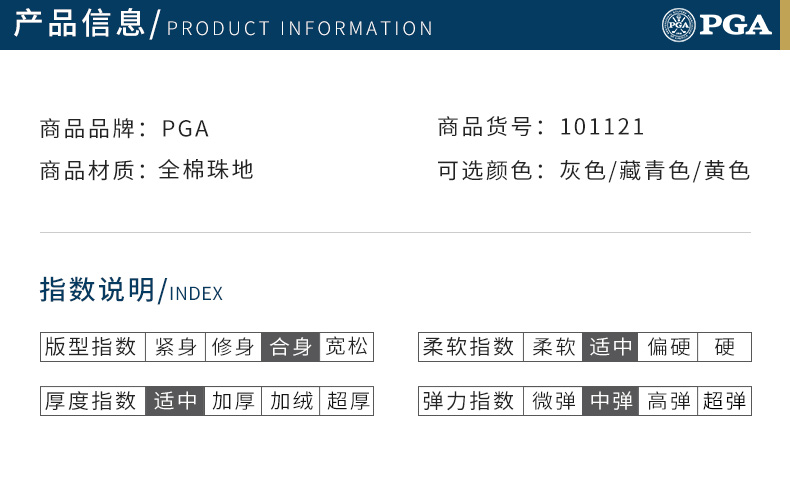
Task: Click the 产品信息 header title
Action: pos(78,25)
